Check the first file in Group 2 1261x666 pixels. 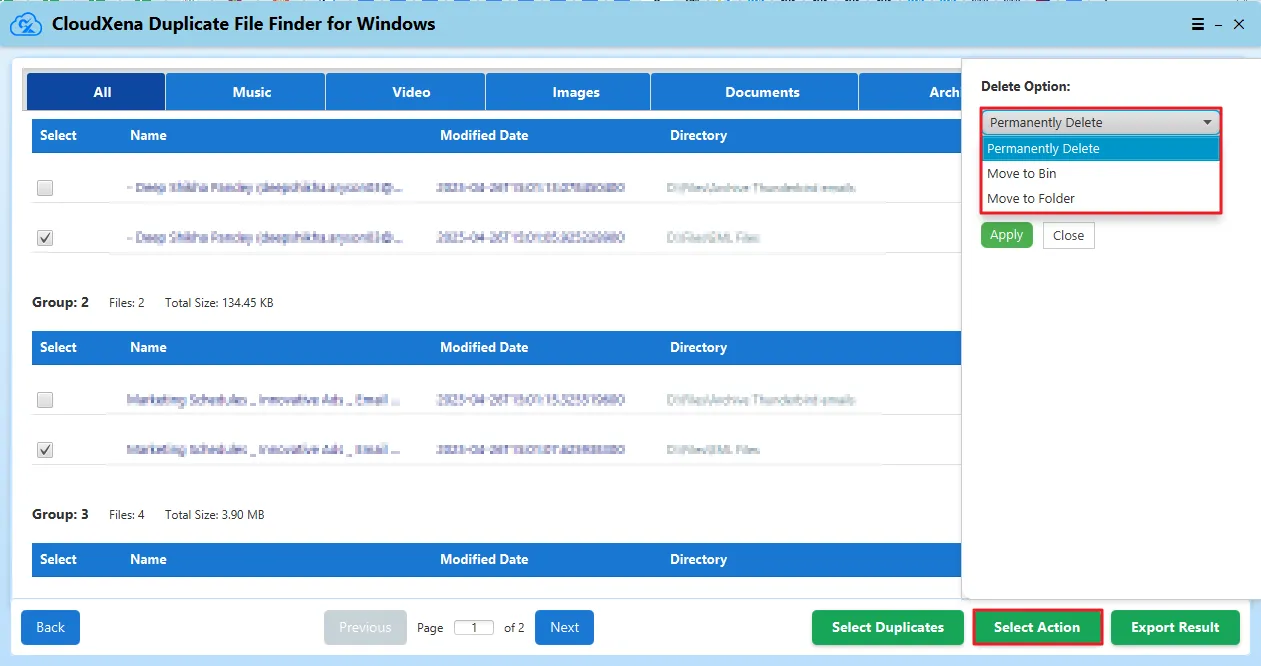point(45,400)
